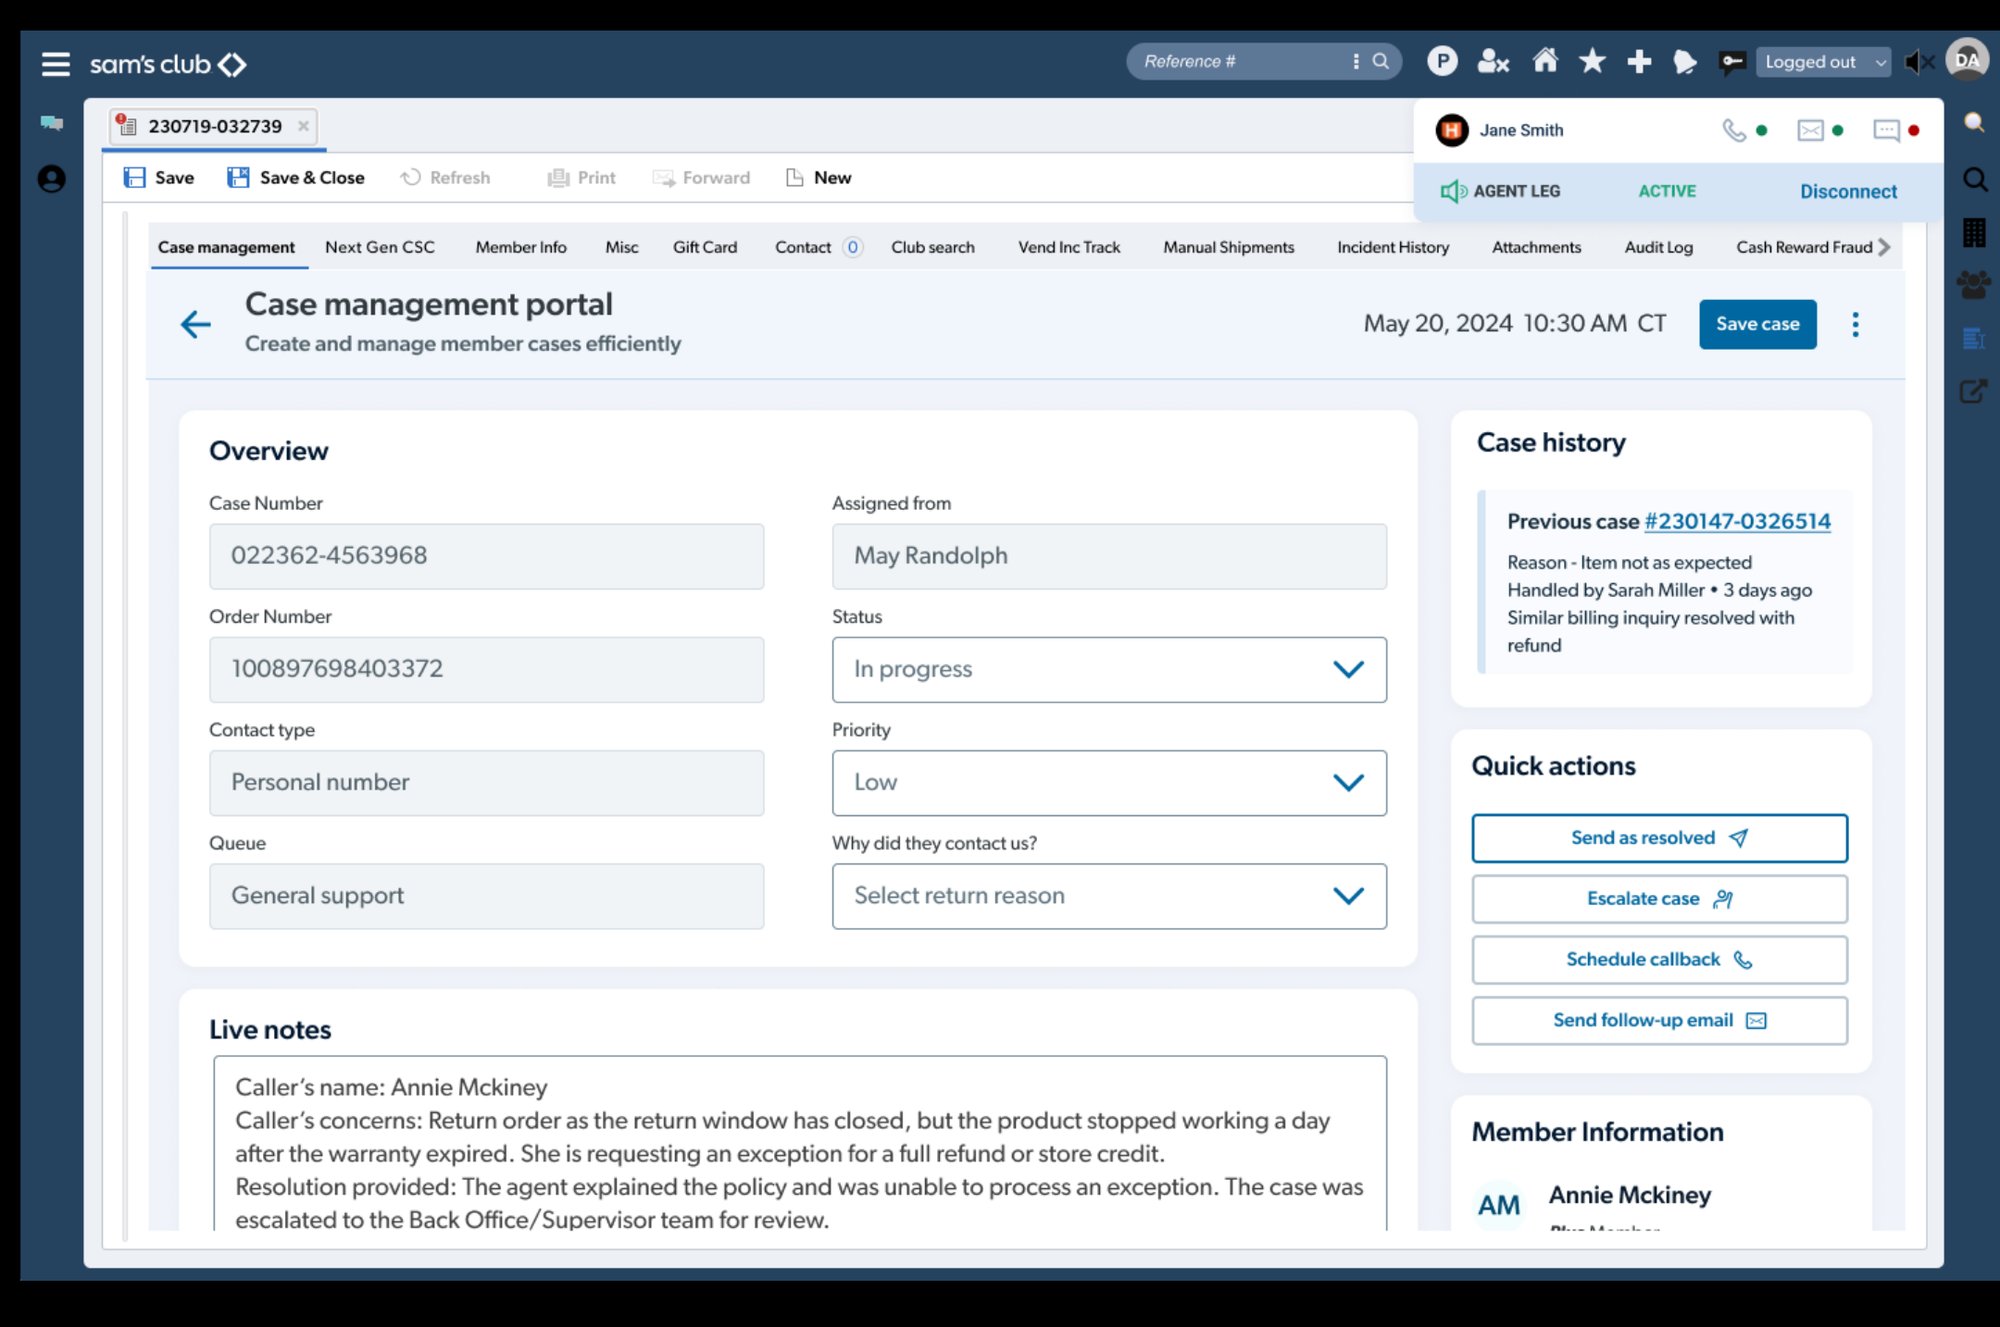Click the email channel icon for Jane Smith
Image resolution: width=2000 pixels, height=1327 pixels.
coord(1810,130)
